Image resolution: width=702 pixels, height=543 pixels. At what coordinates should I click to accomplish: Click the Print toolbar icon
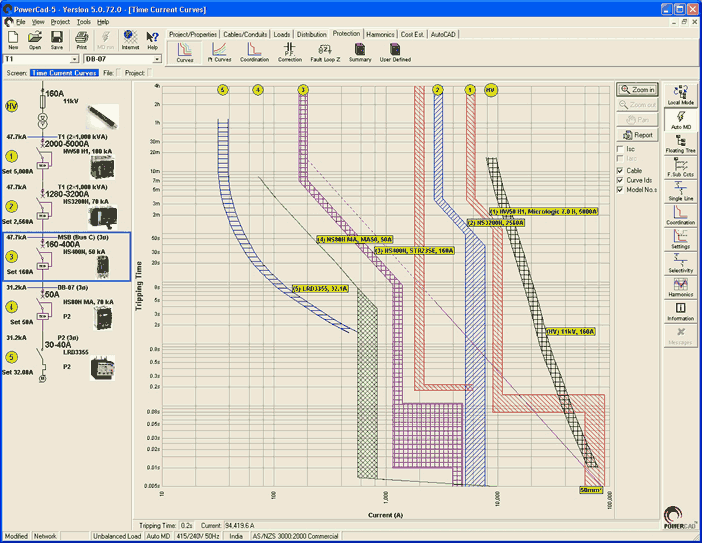pos(81,40)
